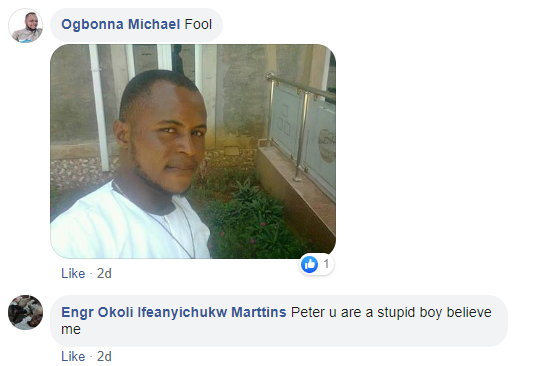534x366 pixels.
Task: Open the attached selfie photo
Action: click(x=193, y=151)
